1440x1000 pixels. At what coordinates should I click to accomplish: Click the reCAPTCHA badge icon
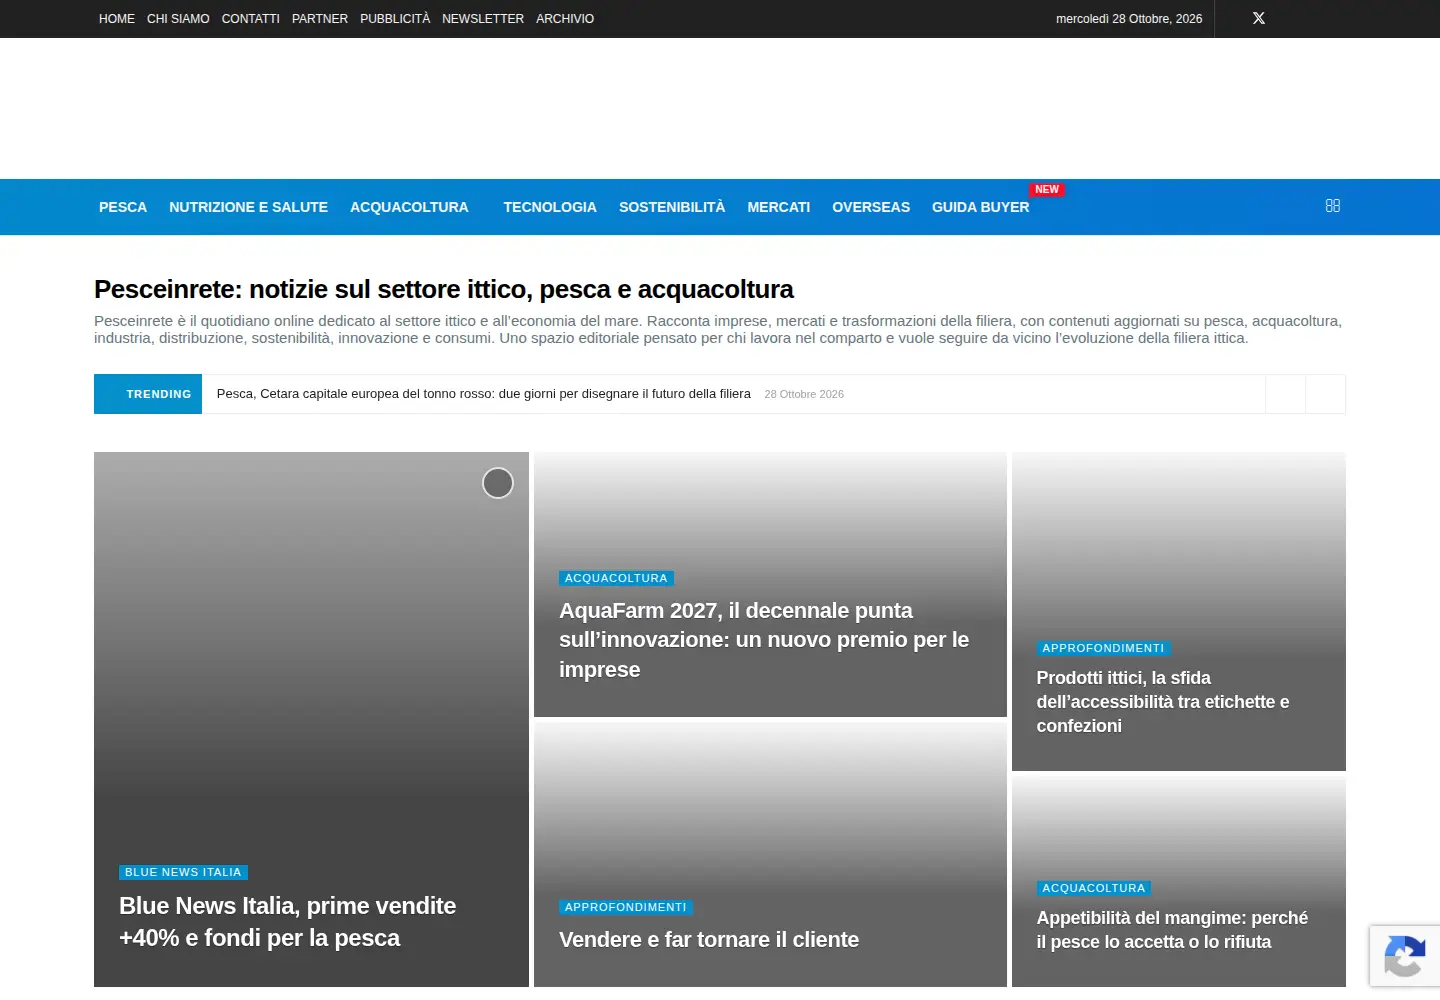1405,956
